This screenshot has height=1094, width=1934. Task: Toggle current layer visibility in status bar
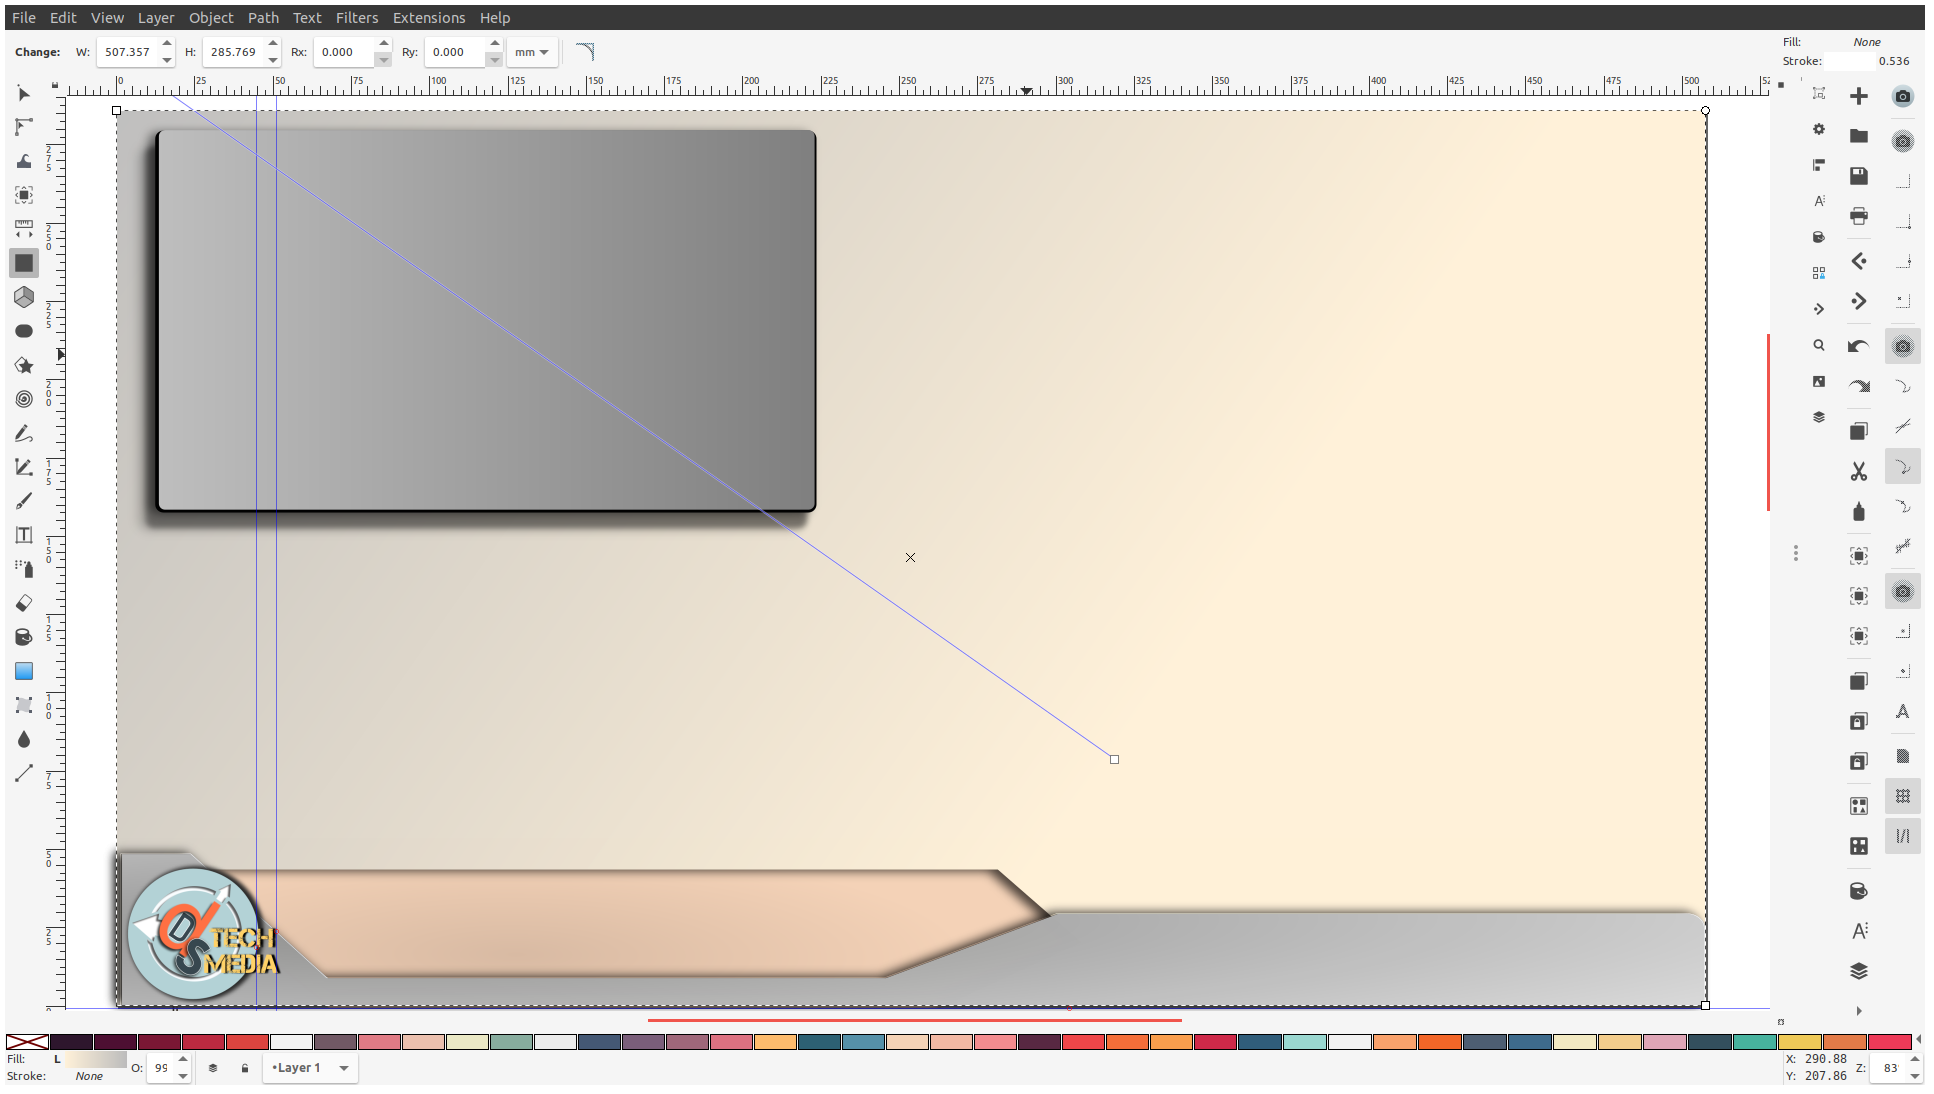coord(213,1068)
